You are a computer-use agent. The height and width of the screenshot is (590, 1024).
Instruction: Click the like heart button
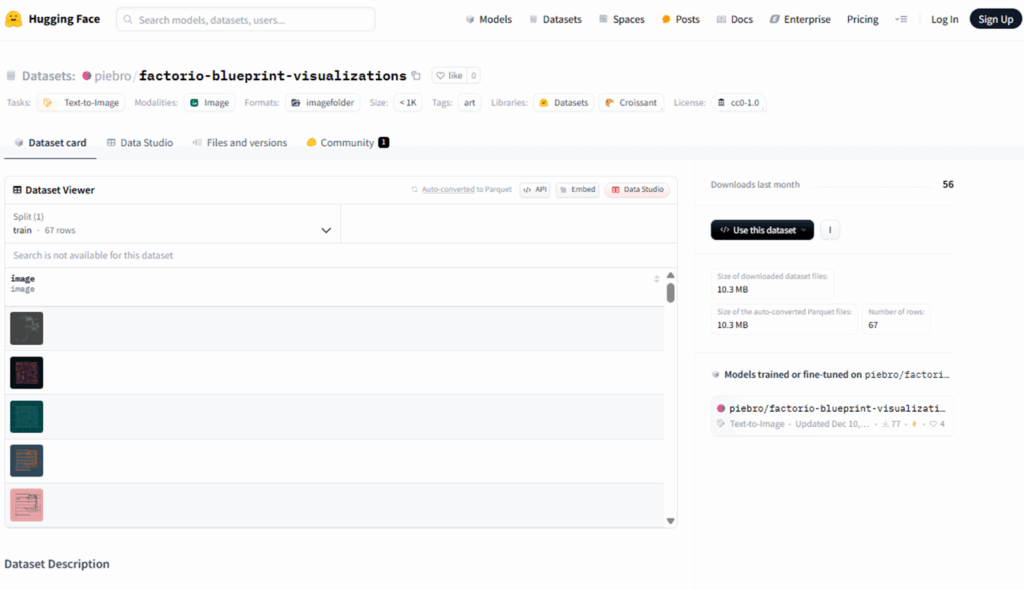(x=449, y=76)
